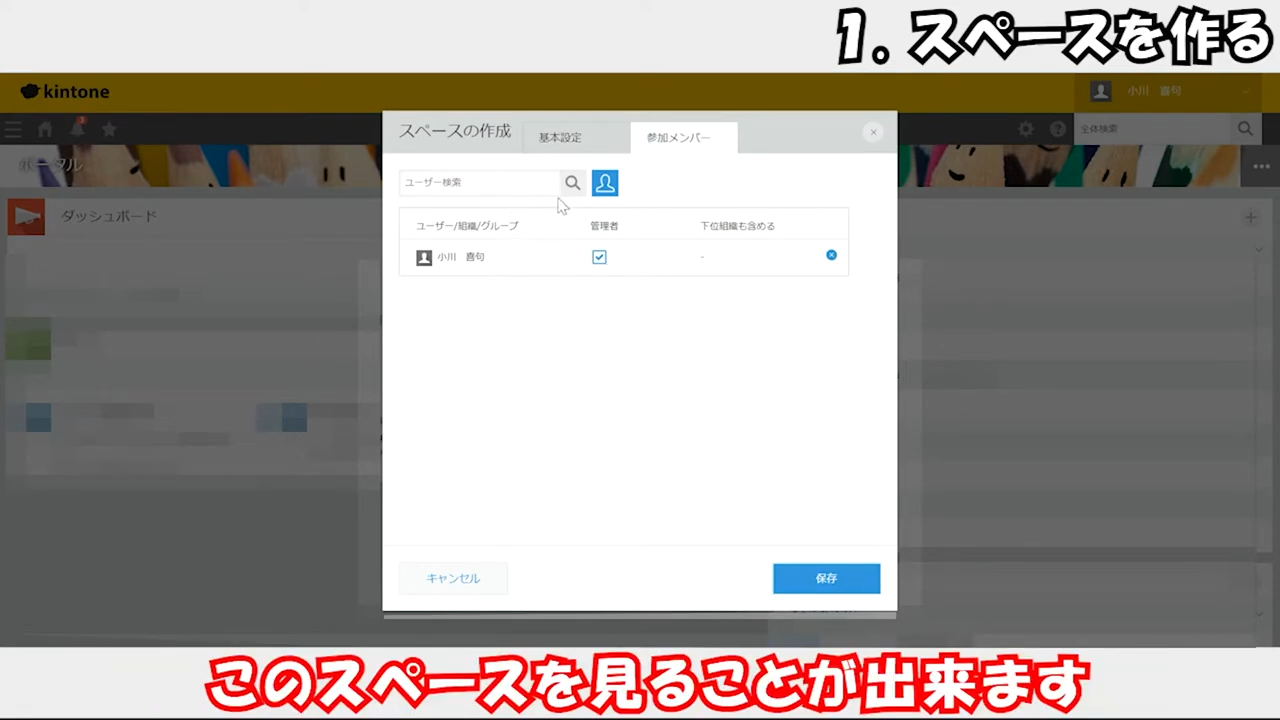Focus the ユーザー検索 input field
Image resolution: width=1280 pixels, height=720 pixels.
tap(479, 183)
